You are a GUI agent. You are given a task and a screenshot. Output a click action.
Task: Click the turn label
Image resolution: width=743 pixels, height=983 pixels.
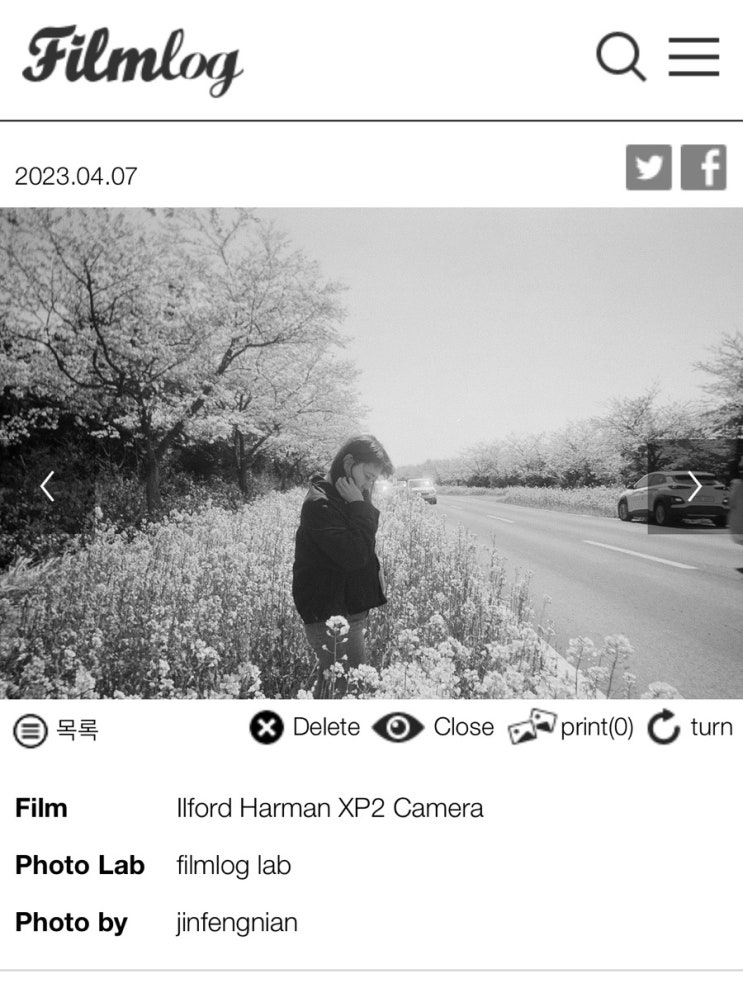[712, 727]
